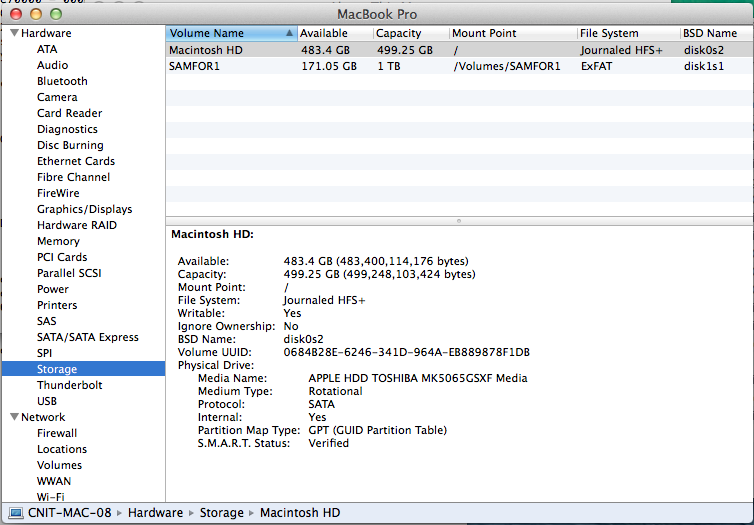Zoom the window with green button
Viewport: 754px width, 525px height.
pyautogui.click(x=56, y=14)
